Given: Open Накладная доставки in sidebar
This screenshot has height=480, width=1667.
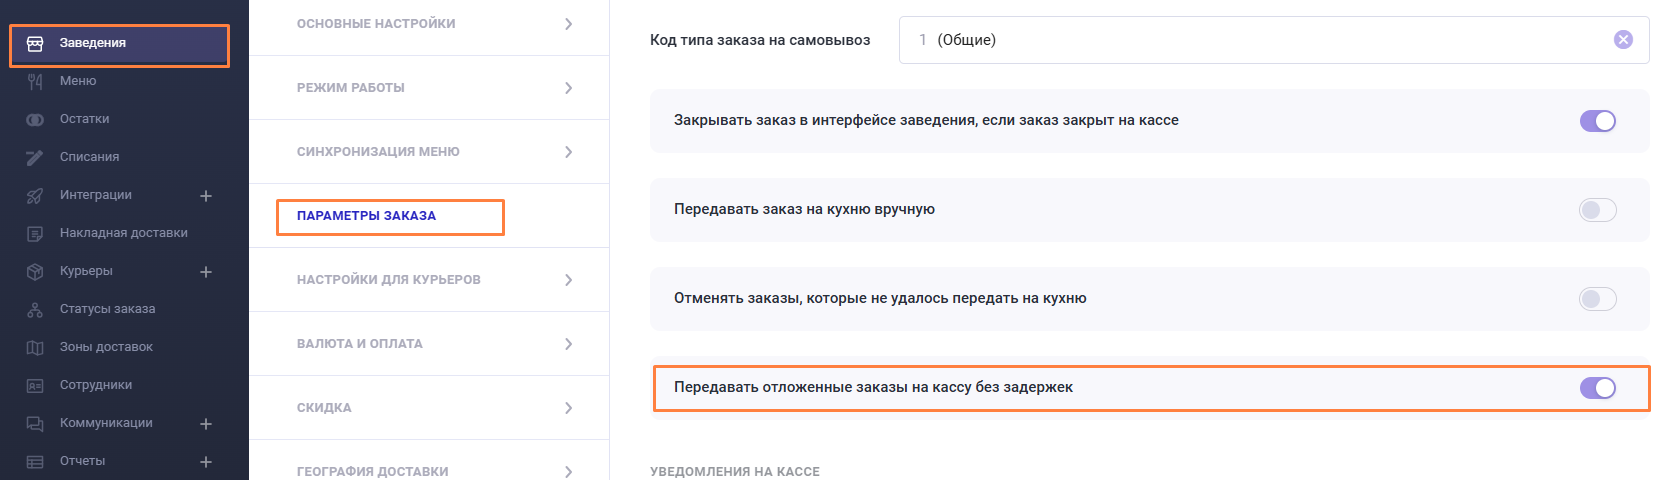Looking at the screenshot, I should 123,233.
